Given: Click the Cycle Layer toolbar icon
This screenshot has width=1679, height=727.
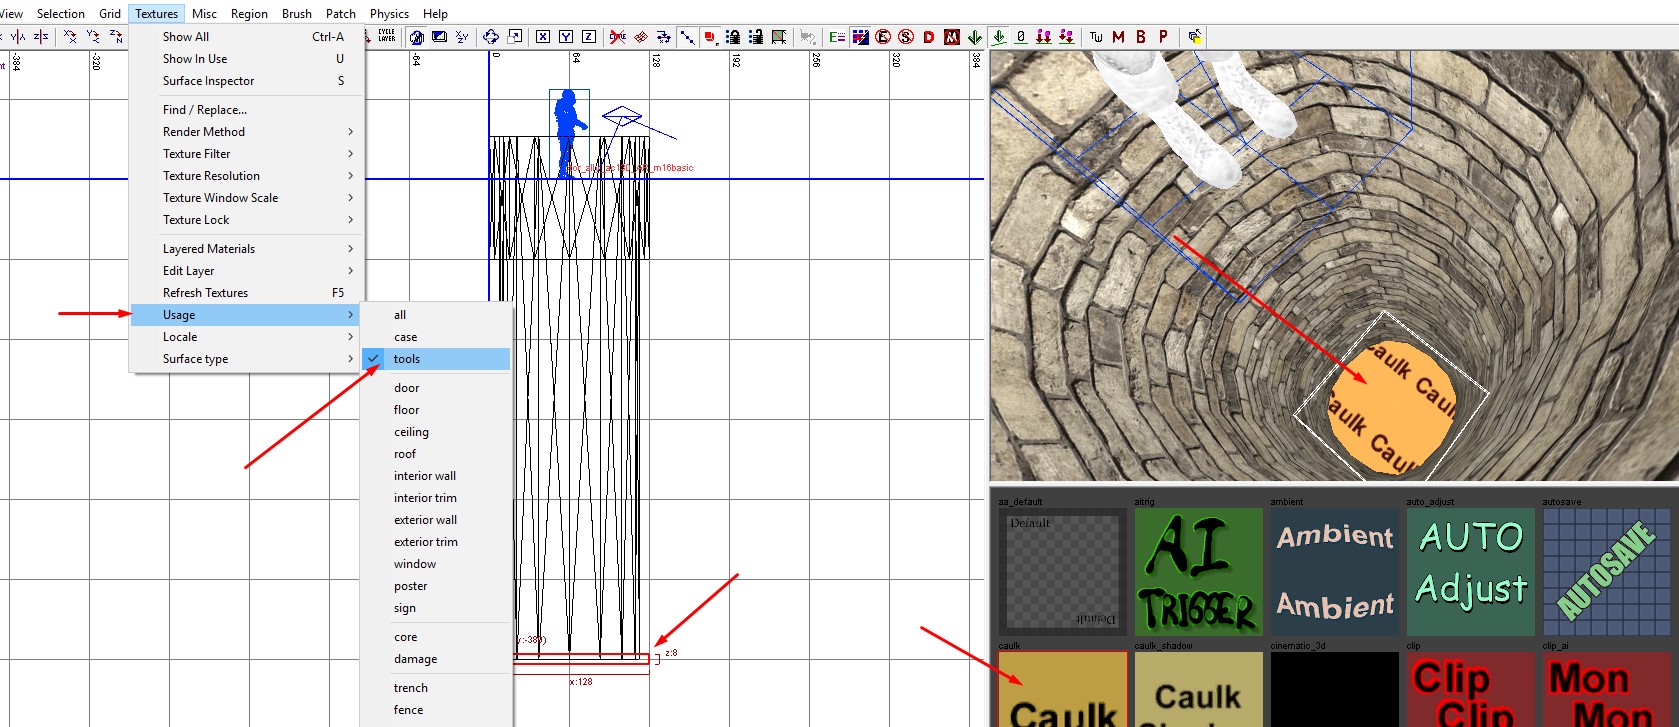Looking at the screenshot, I should [x=386, y=37].
